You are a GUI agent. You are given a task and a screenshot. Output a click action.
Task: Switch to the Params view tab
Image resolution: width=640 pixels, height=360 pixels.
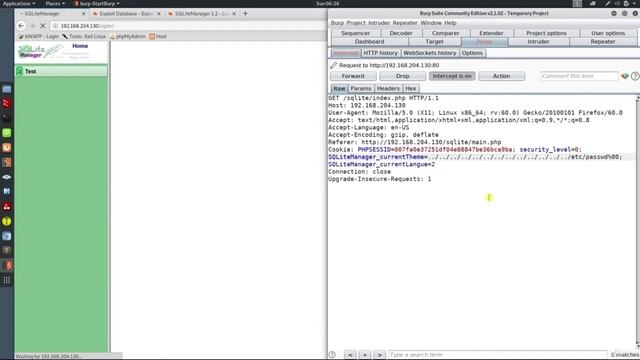click(361, 89)
